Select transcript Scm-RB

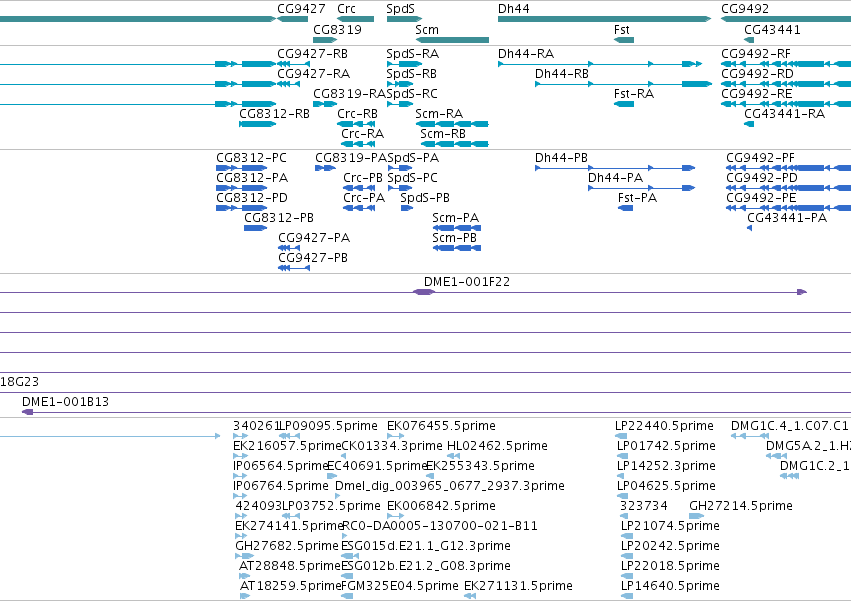click(x=455, y=144)
